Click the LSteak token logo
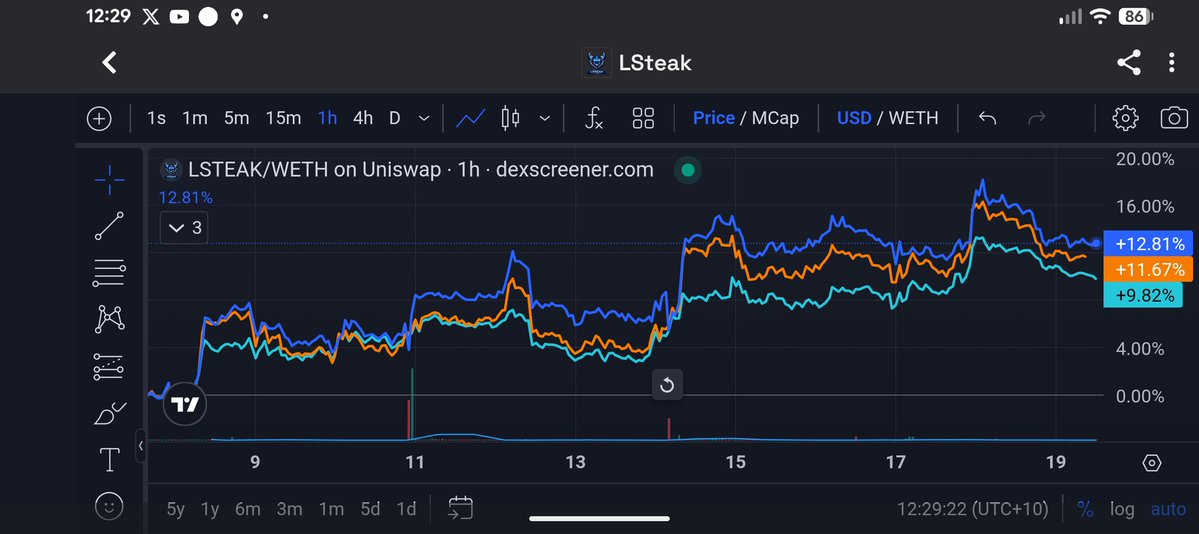Image resolution: width=1199 pixels, height=534 pixels. (x=596, y=63)
